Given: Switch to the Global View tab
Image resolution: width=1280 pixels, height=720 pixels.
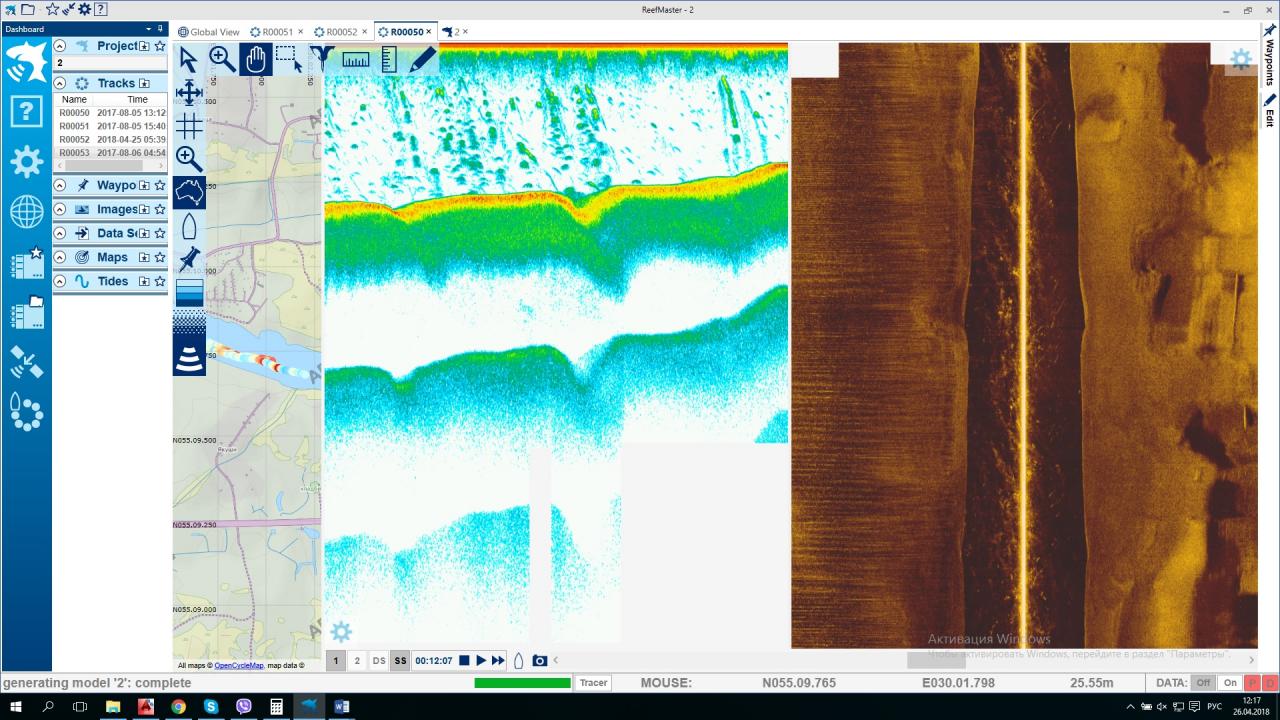Looking at the screenshot, I should click(209, 32).
